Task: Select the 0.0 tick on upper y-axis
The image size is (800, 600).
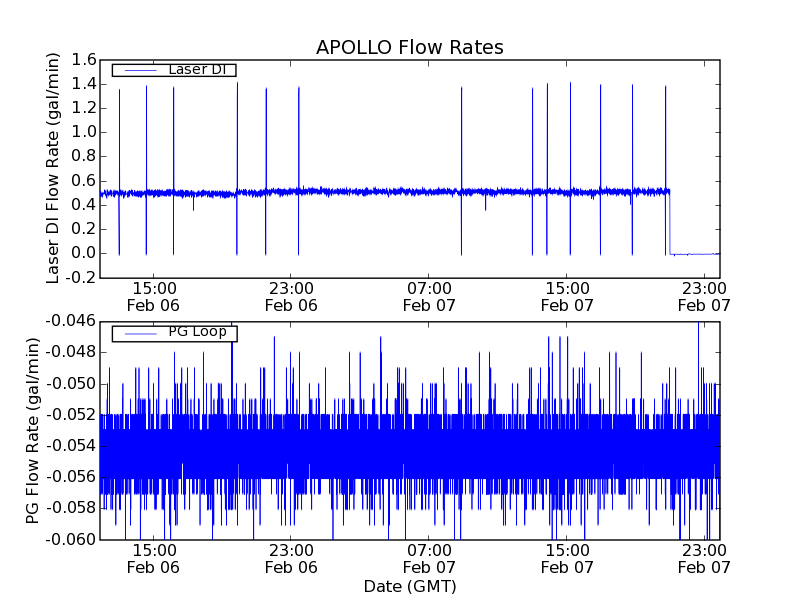Action: [x=82, y=253]
